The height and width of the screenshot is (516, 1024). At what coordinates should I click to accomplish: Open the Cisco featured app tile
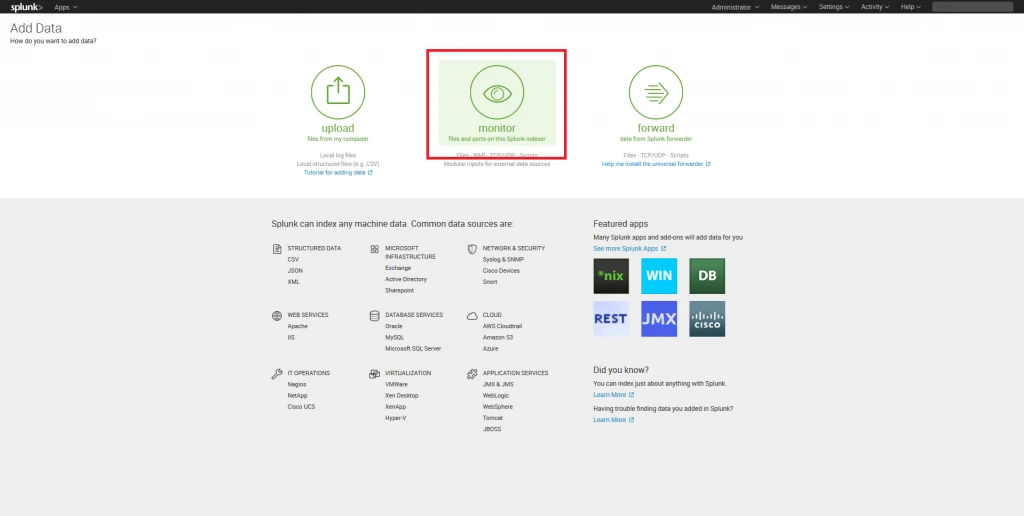[707, 319]
